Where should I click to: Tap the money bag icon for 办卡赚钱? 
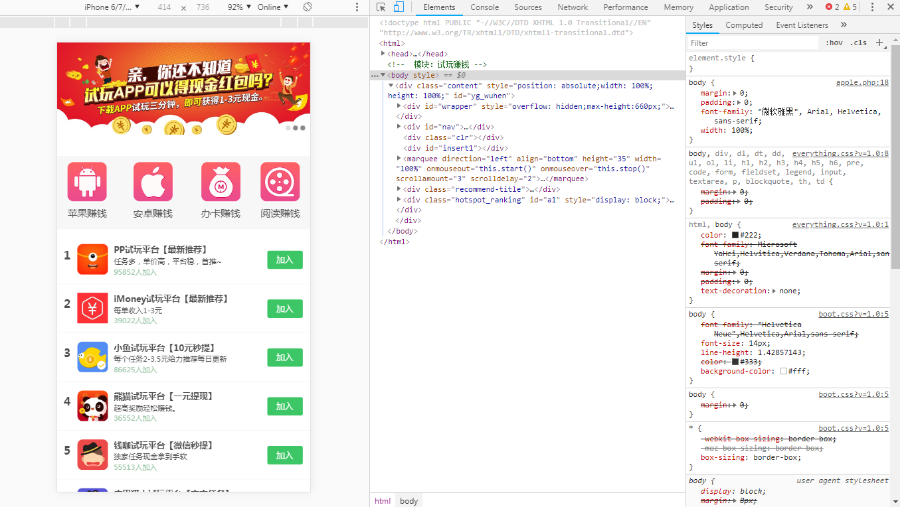coord(220,181)
